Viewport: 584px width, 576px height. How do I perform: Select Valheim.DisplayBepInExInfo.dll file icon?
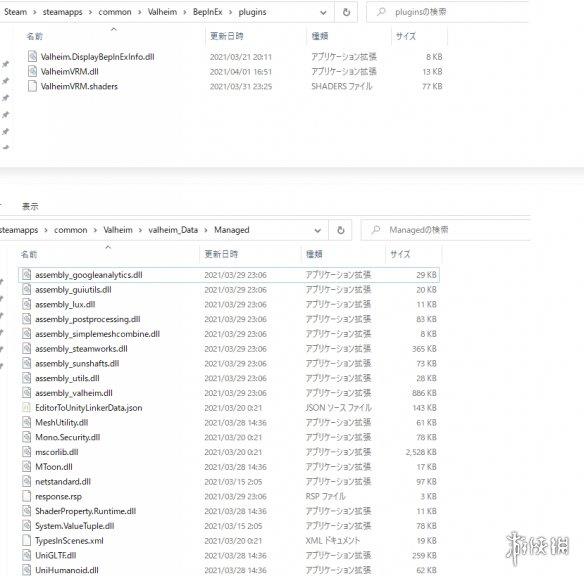pyautogui.click(x=32, y=57)
